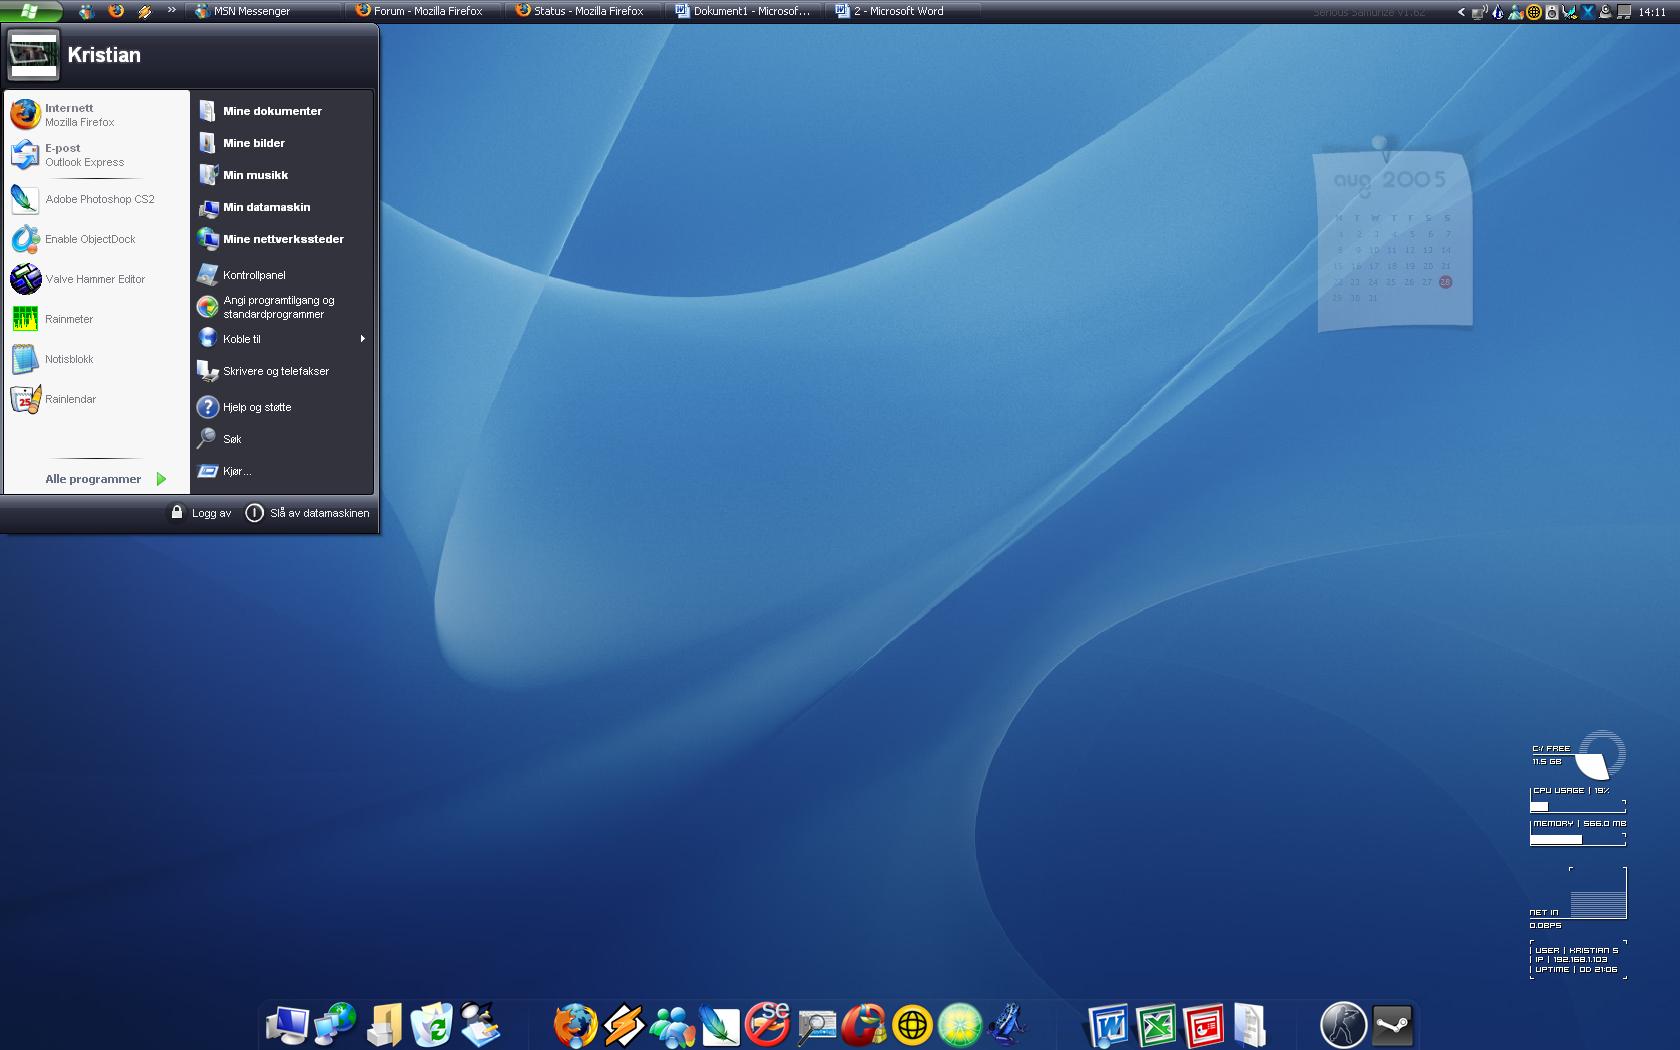Open Mine dokumenter folder
Image resolution: width=1680 pixels, height=1050 pixels.
tap(283, 111)
